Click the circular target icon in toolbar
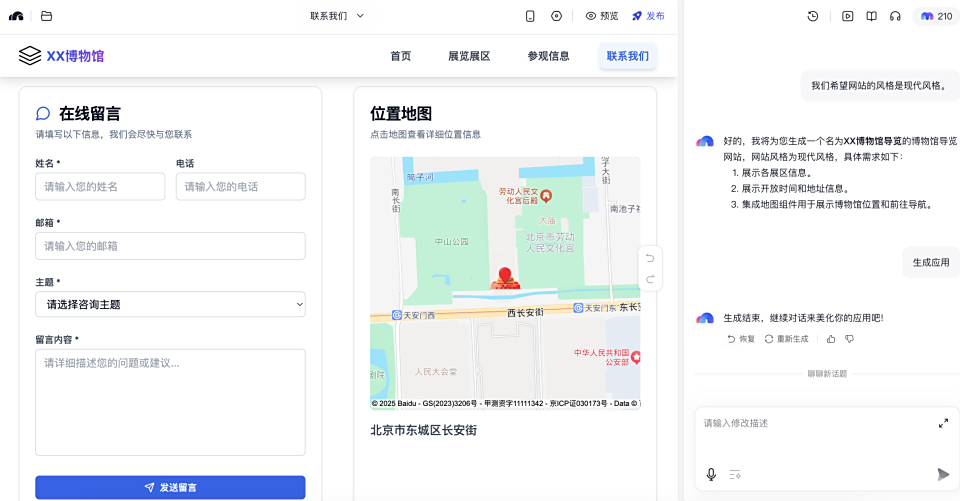The height and width of the screenshot is (501, 960). tap(557, 16)
